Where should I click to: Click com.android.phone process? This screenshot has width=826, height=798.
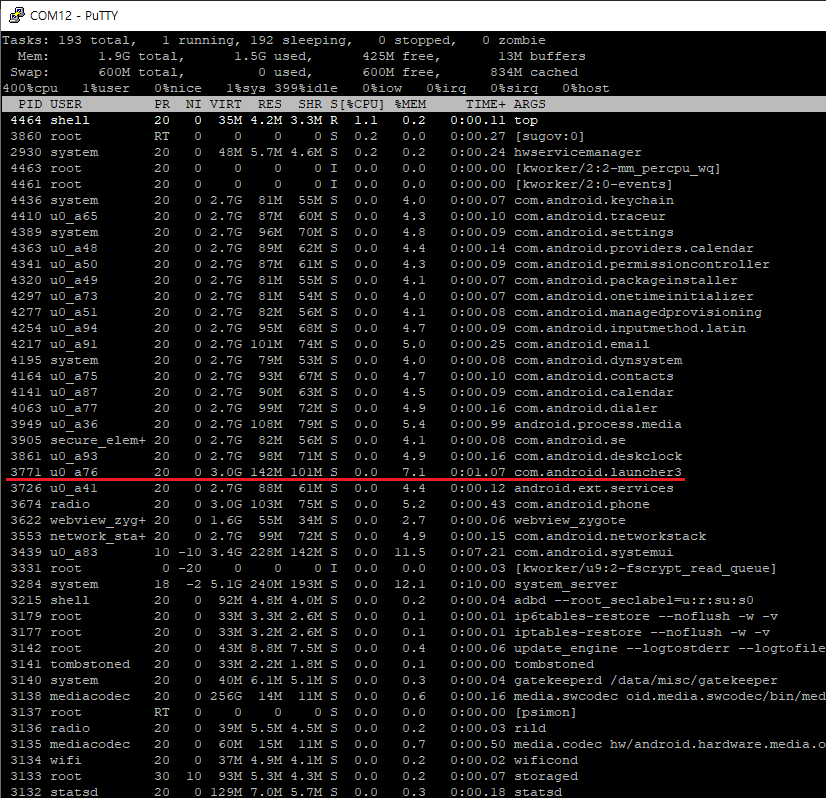pyautogui.click(x=582, y=504)
